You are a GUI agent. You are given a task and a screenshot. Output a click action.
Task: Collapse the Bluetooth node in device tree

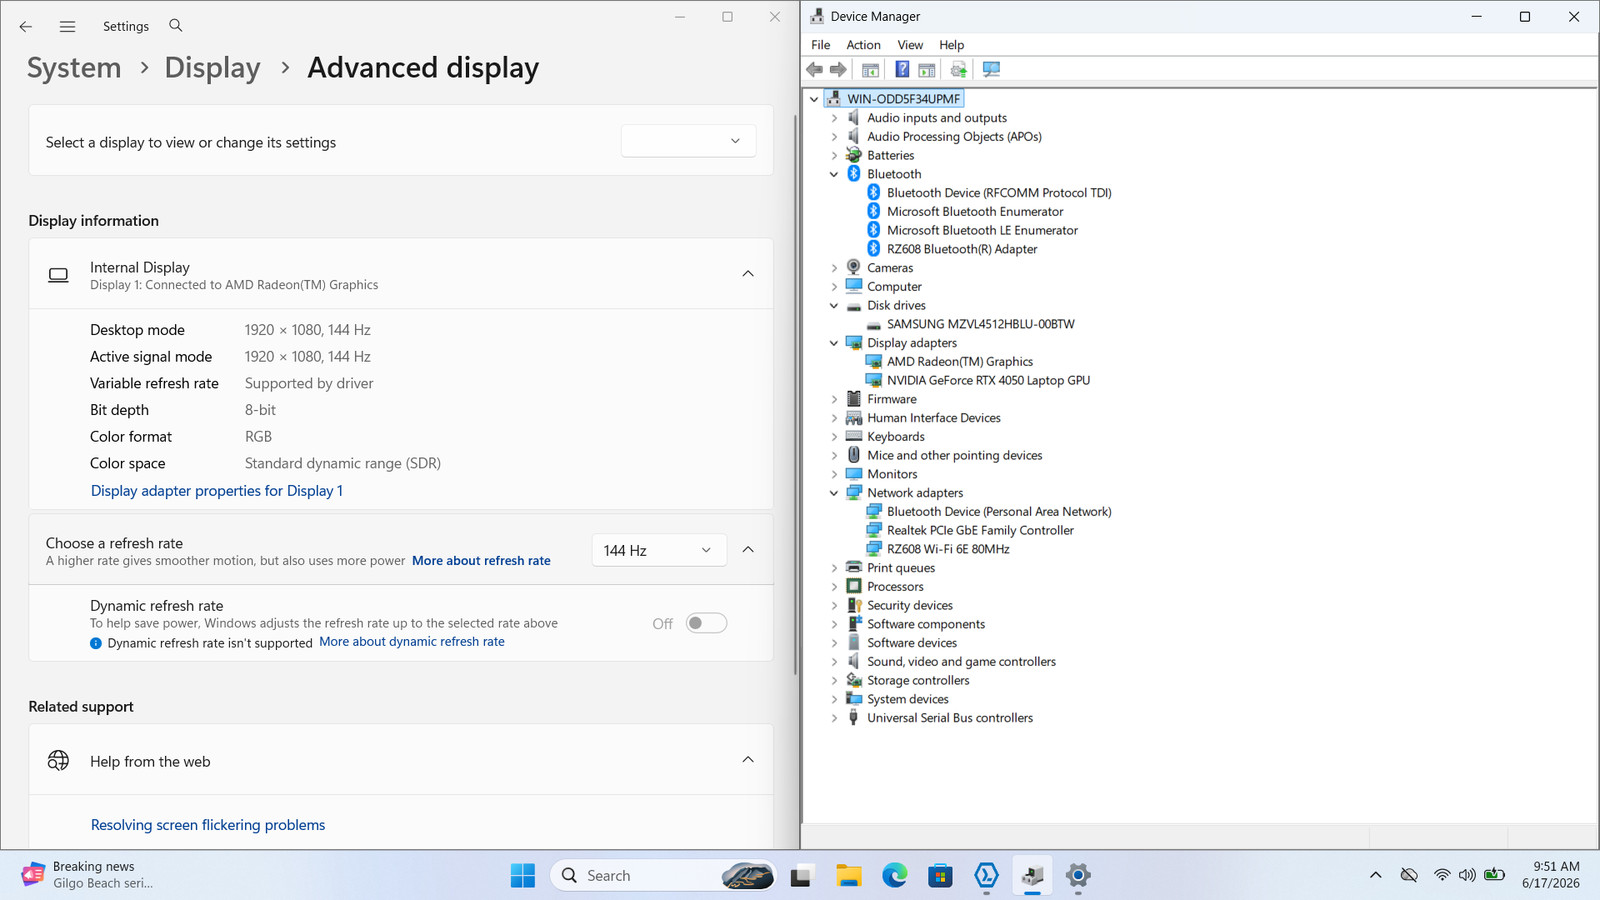click(x=834, y=174)
